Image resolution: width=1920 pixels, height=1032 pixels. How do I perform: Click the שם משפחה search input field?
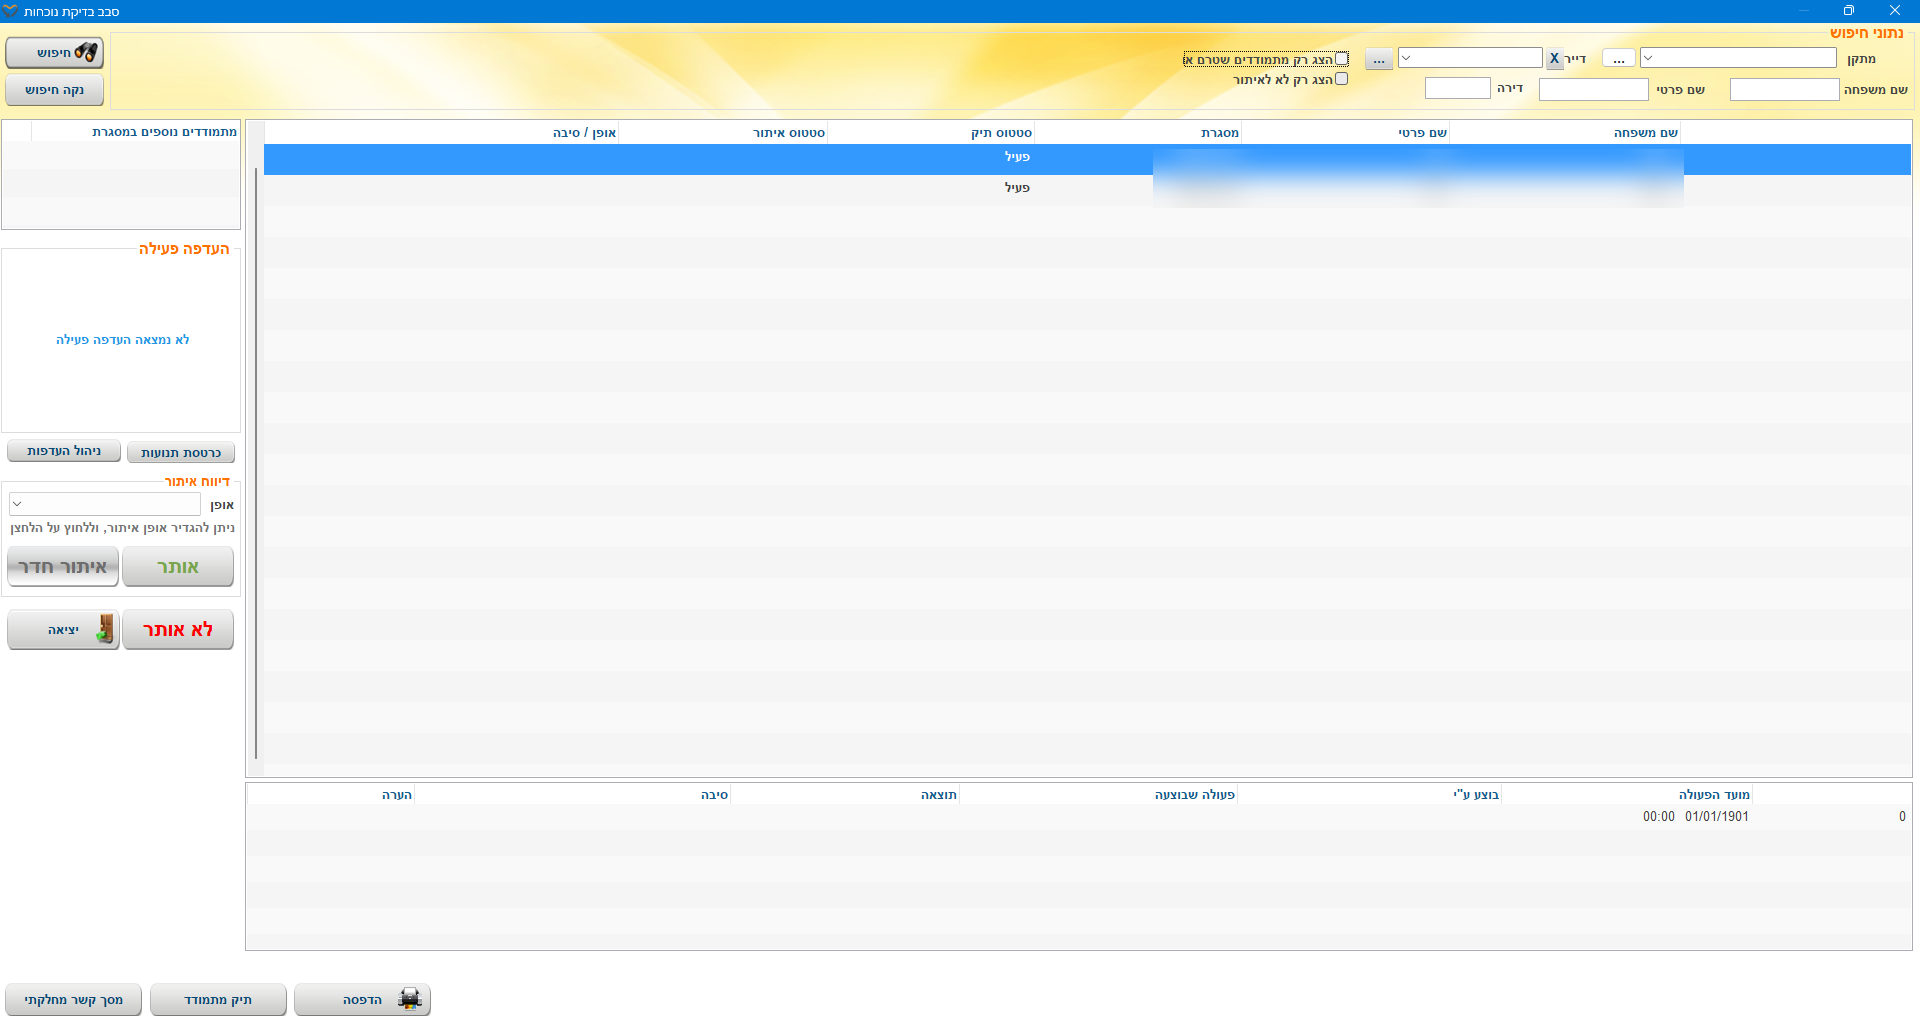[x=1784, y=90]
